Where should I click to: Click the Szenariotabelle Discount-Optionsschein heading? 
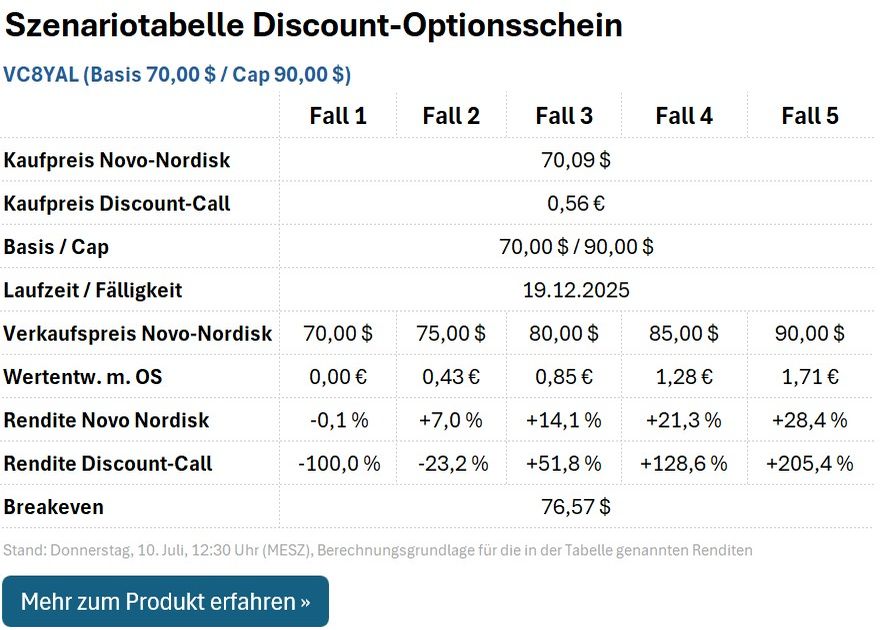click(314, 26)
